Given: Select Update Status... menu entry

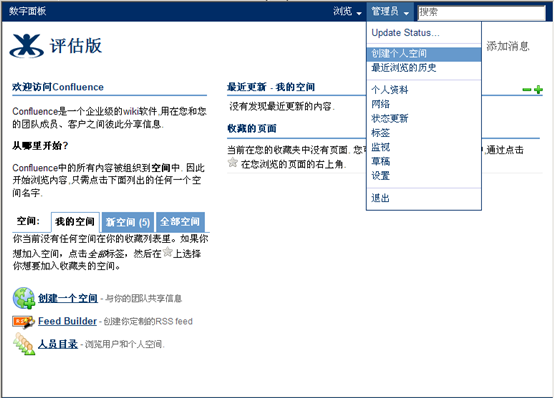Looking at the screenshot, I should [424, 33].
